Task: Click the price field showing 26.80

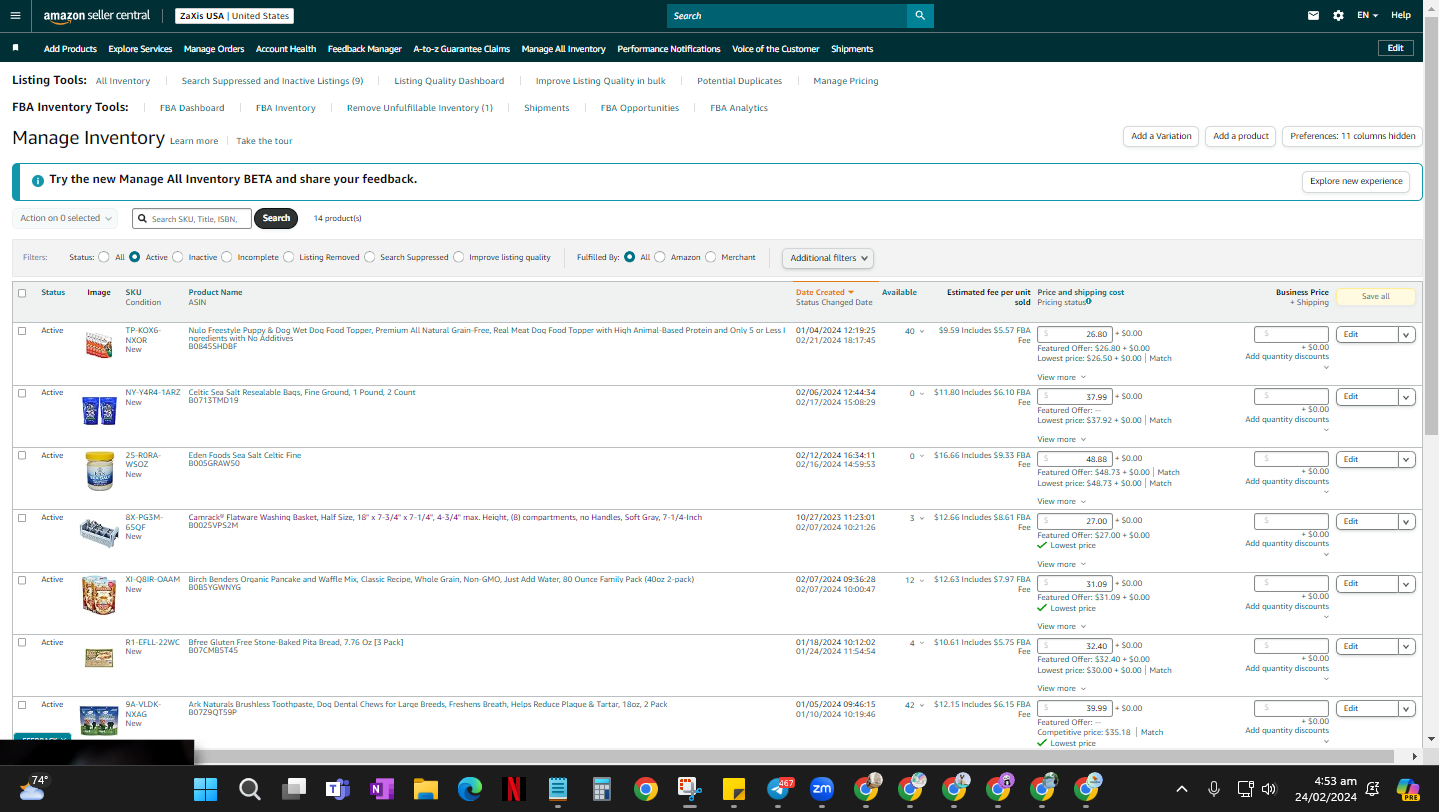Action: pos(1075,334)
